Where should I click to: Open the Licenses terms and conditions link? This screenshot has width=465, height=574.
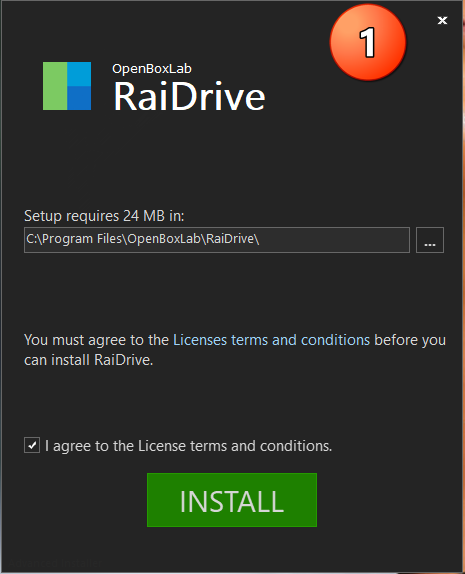[271, 340]
